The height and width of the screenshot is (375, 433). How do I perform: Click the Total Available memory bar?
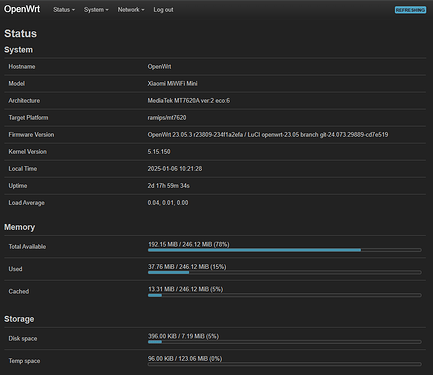285,250
